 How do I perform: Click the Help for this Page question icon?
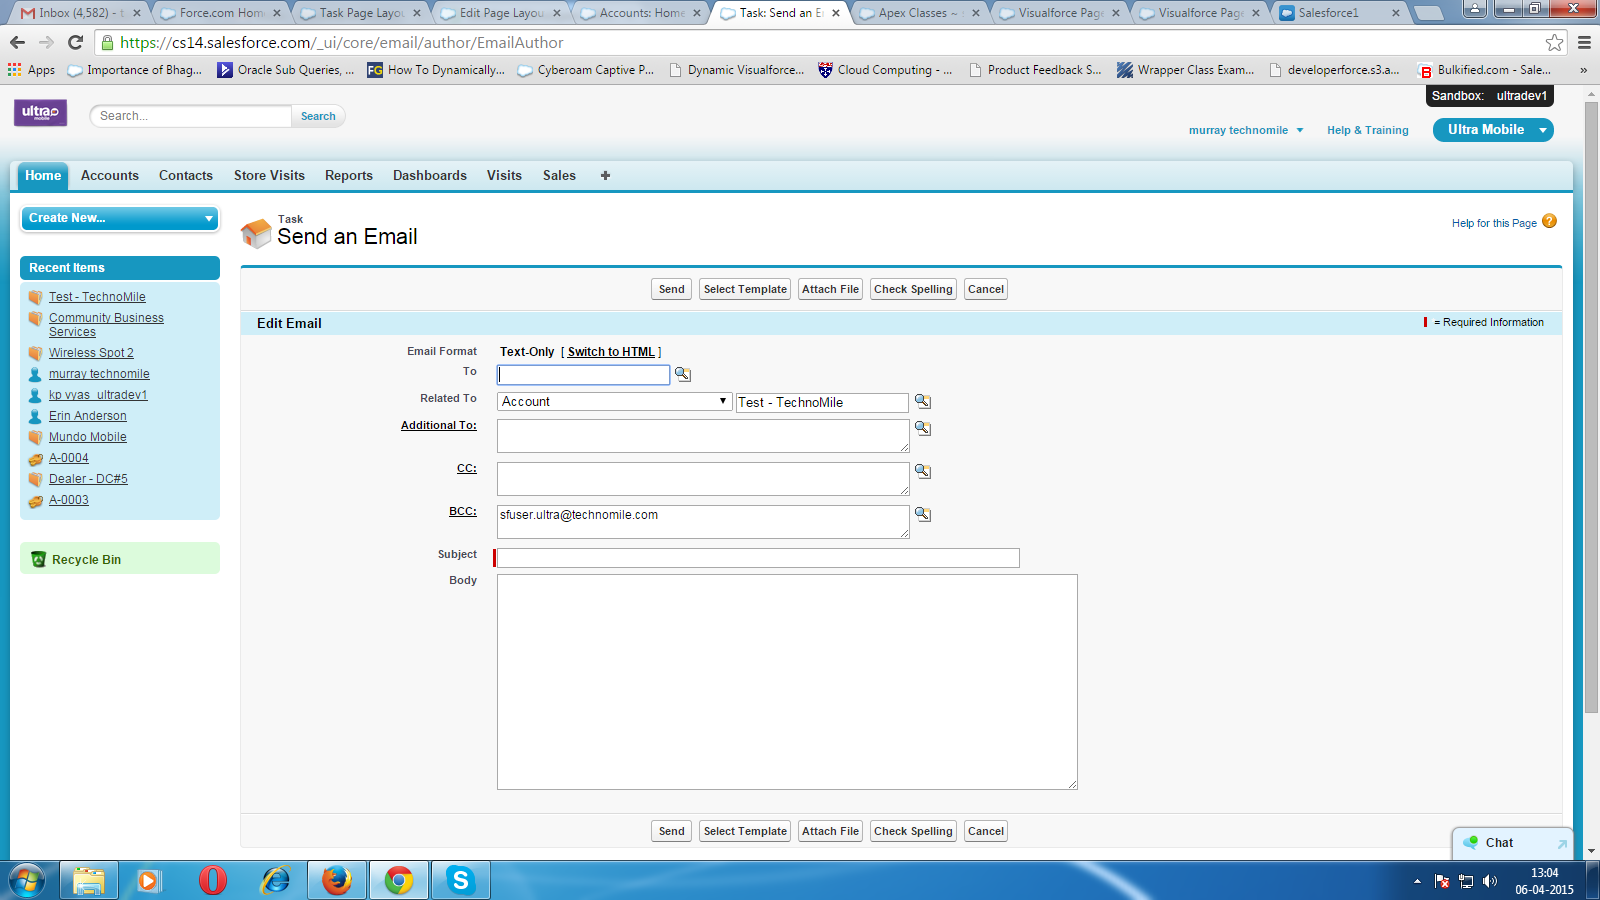(x=1549, y=222)
